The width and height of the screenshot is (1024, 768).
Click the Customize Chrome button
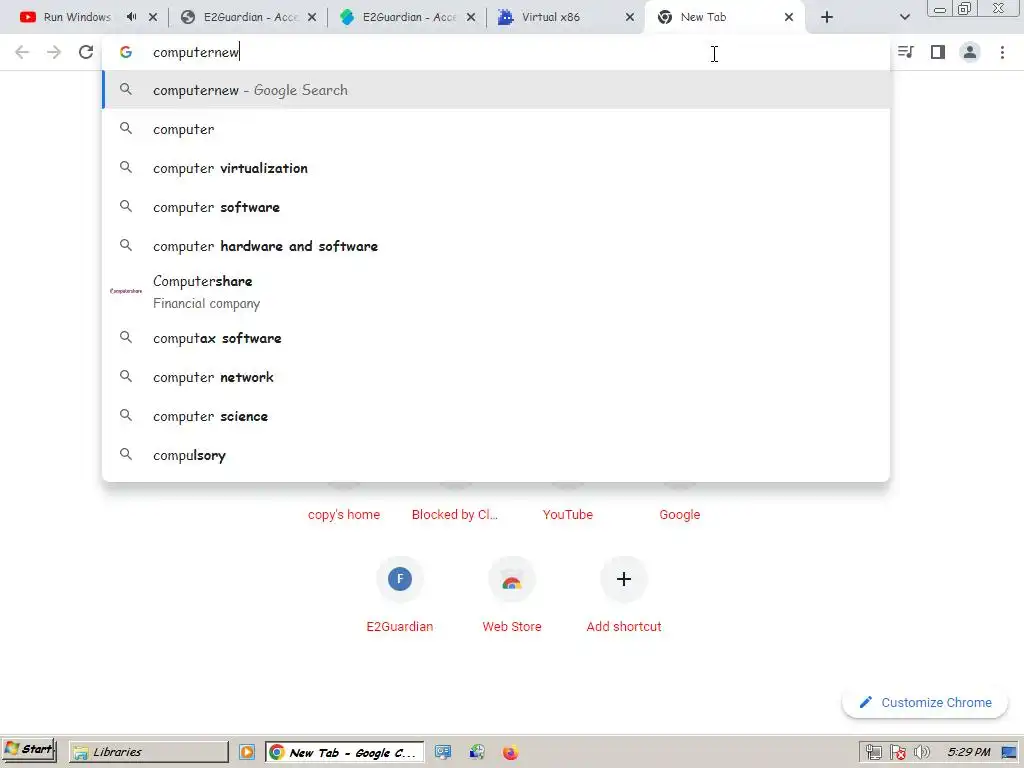[925, 703]
